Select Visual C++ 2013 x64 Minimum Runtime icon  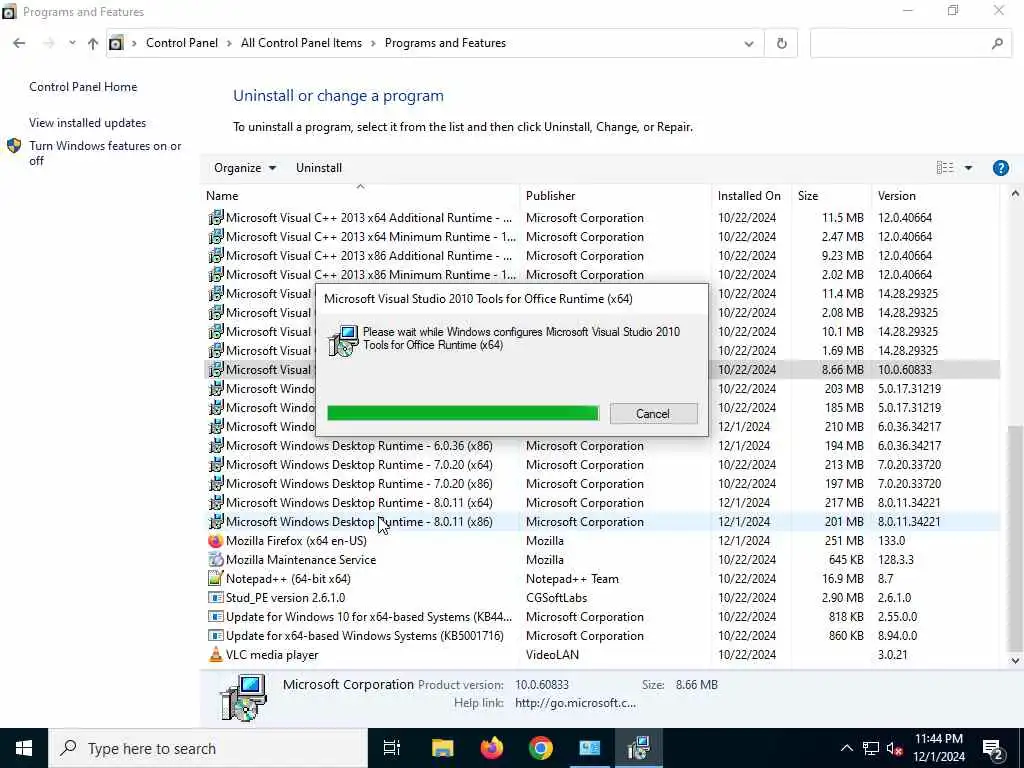[x=216, y=236]
